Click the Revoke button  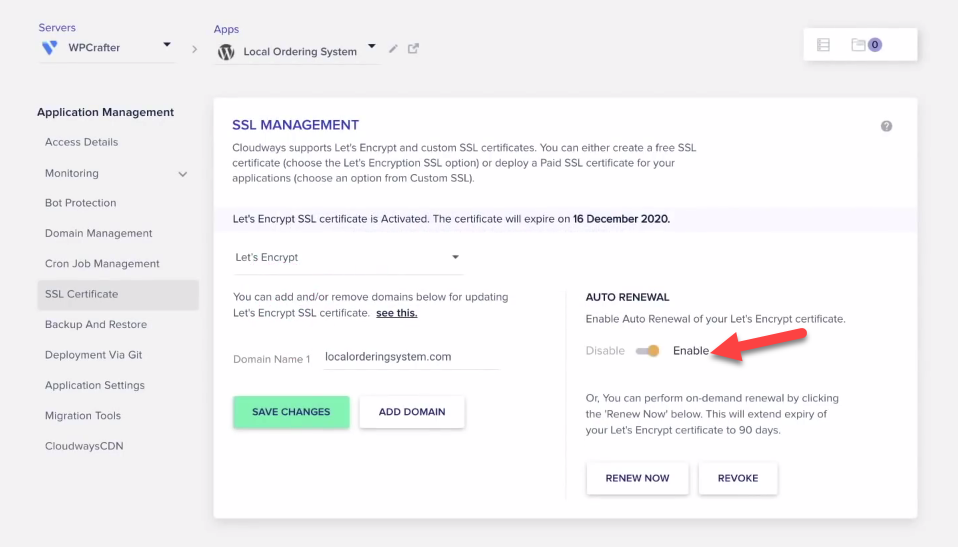[x=738, y=478]
